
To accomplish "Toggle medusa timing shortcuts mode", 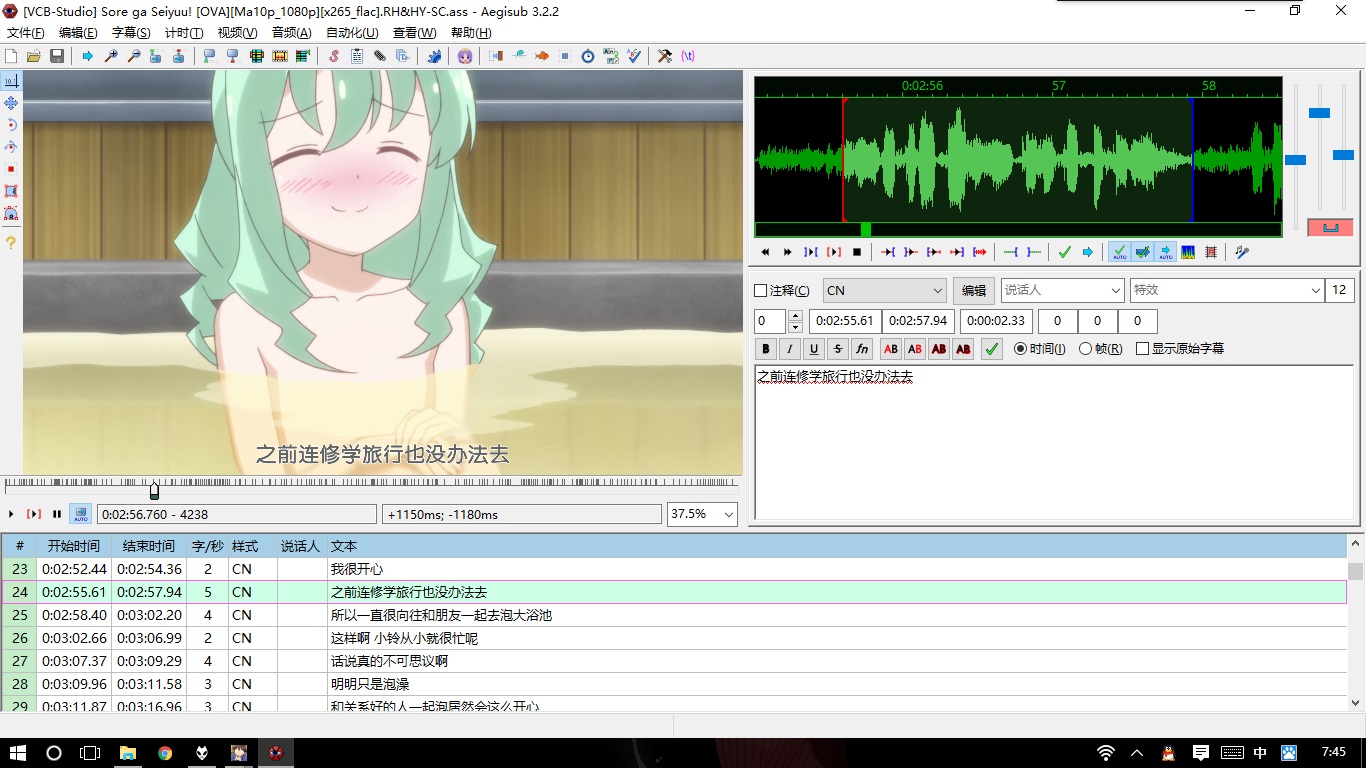I will 1210,252.
